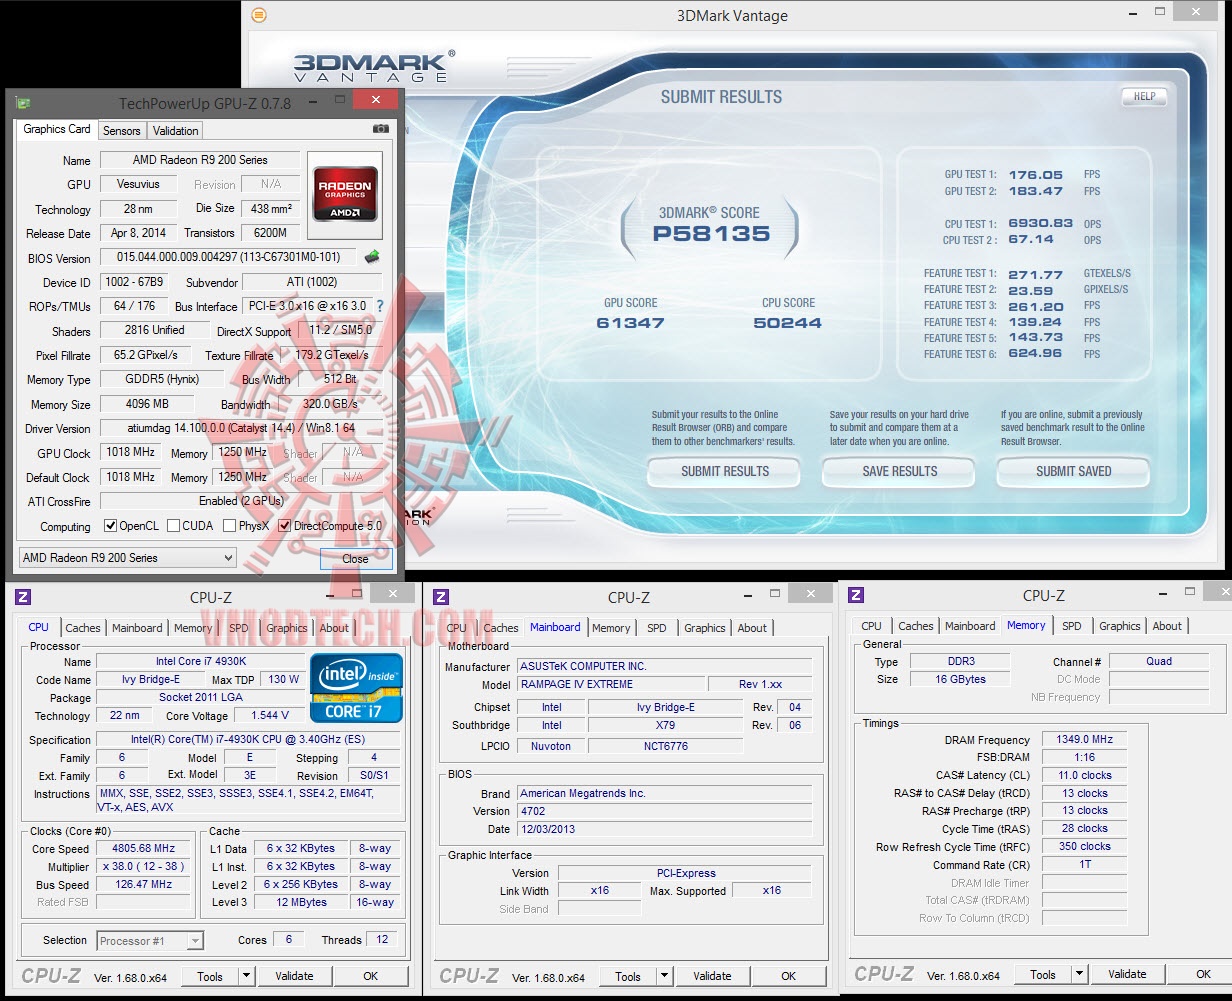Click the SAVE RESULTS button
Image resolution: width=1232 pixels, height=1001 pixels.
pyautogui.click(x=899, y=471)
